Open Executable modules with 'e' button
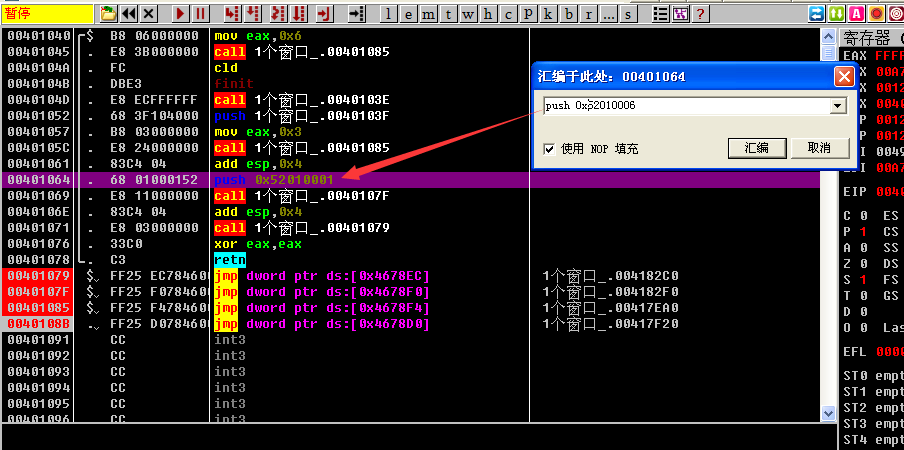 tap(409, 13)
